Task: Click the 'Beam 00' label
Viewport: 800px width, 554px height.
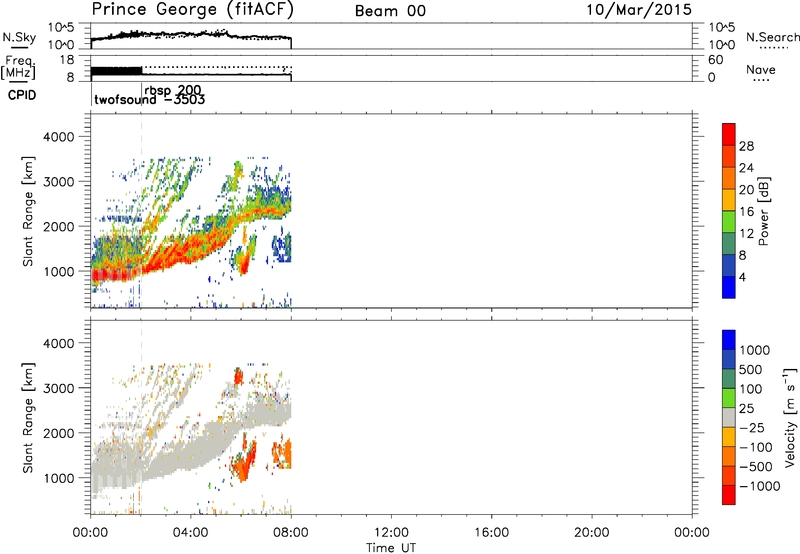Action: point(390,11)
